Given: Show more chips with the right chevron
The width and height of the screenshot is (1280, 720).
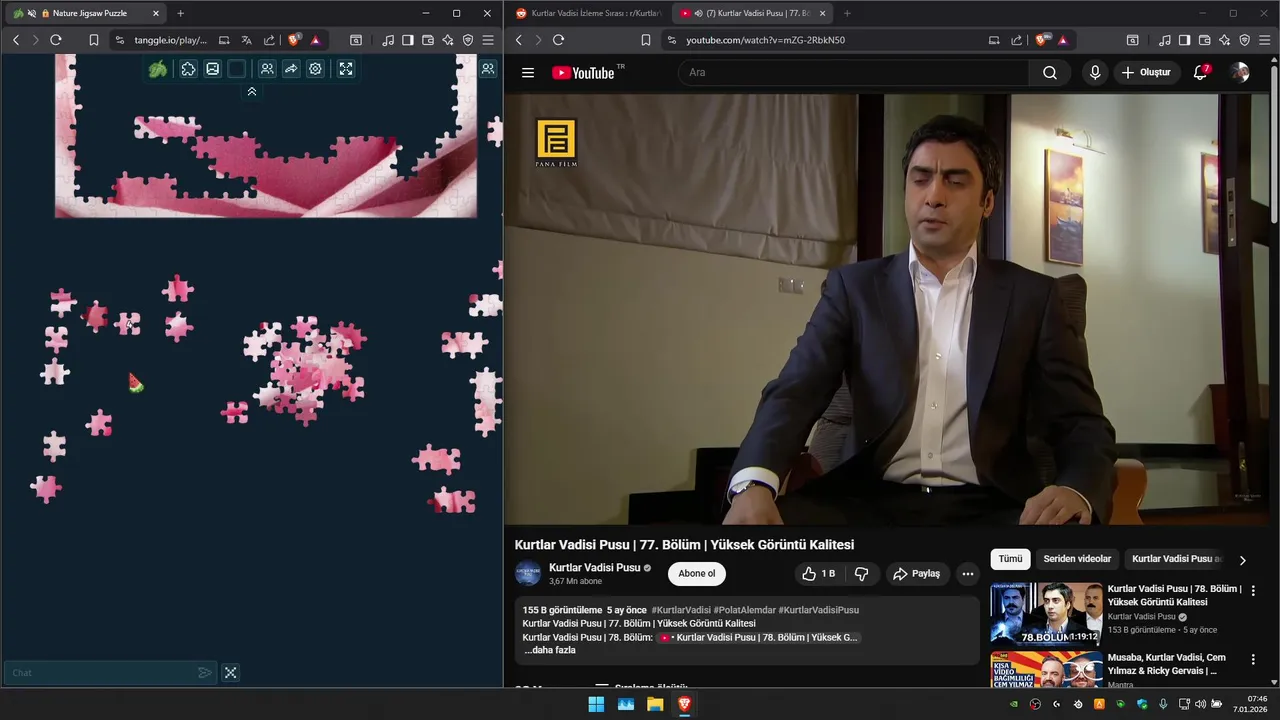Looking at the screenshot, I should (x=1243, y=560).
